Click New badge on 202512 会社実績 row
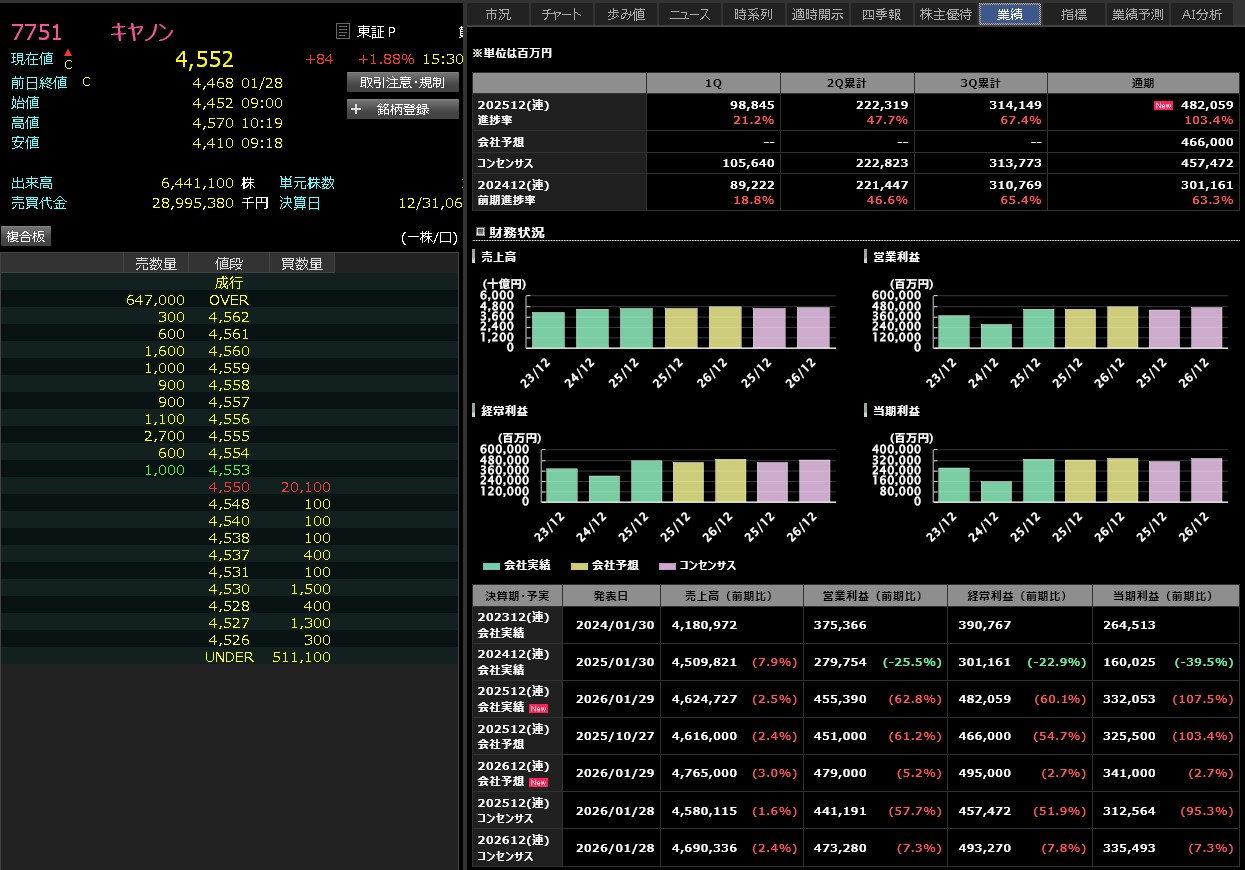 tap(537, 708)
